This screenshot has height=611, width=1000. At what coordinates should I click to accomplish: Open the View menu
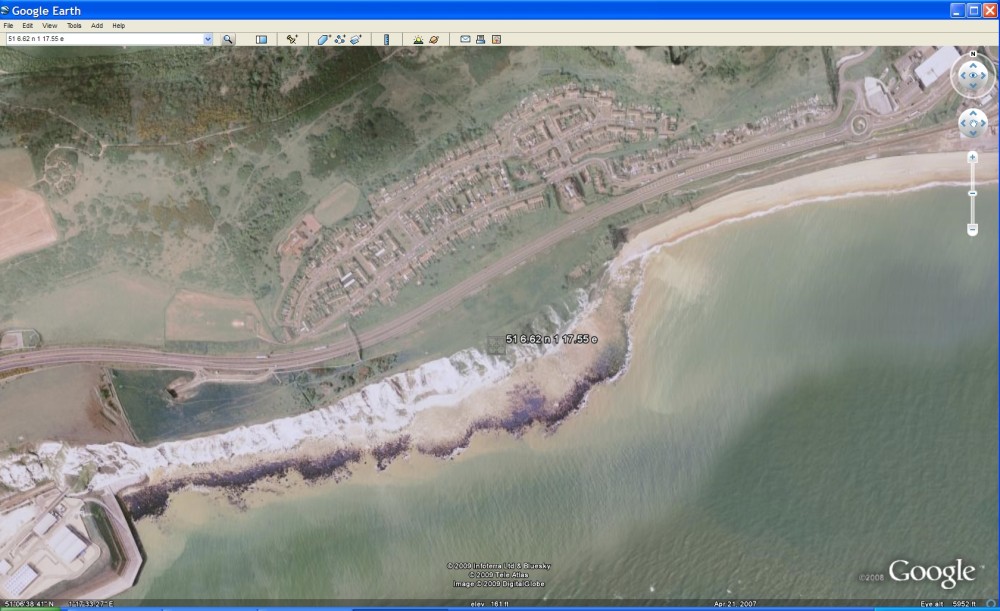(x=49, y=25)
